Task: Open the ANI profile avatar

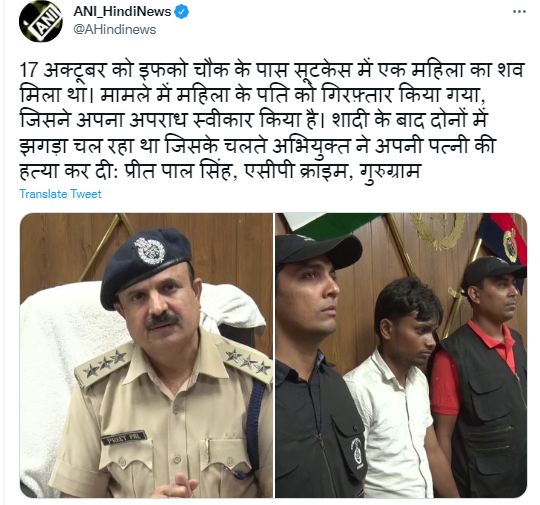Action: pyautogui.click(x=41, y=21)
